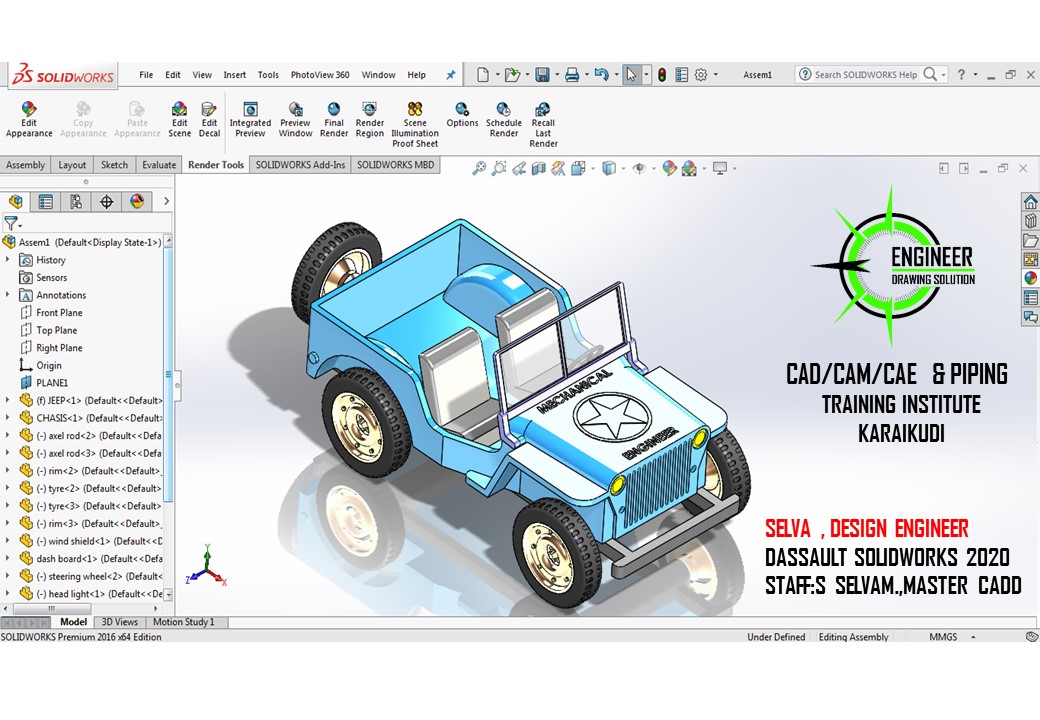
Task: Start the Final Render
Action: click(x=334, y=119)
